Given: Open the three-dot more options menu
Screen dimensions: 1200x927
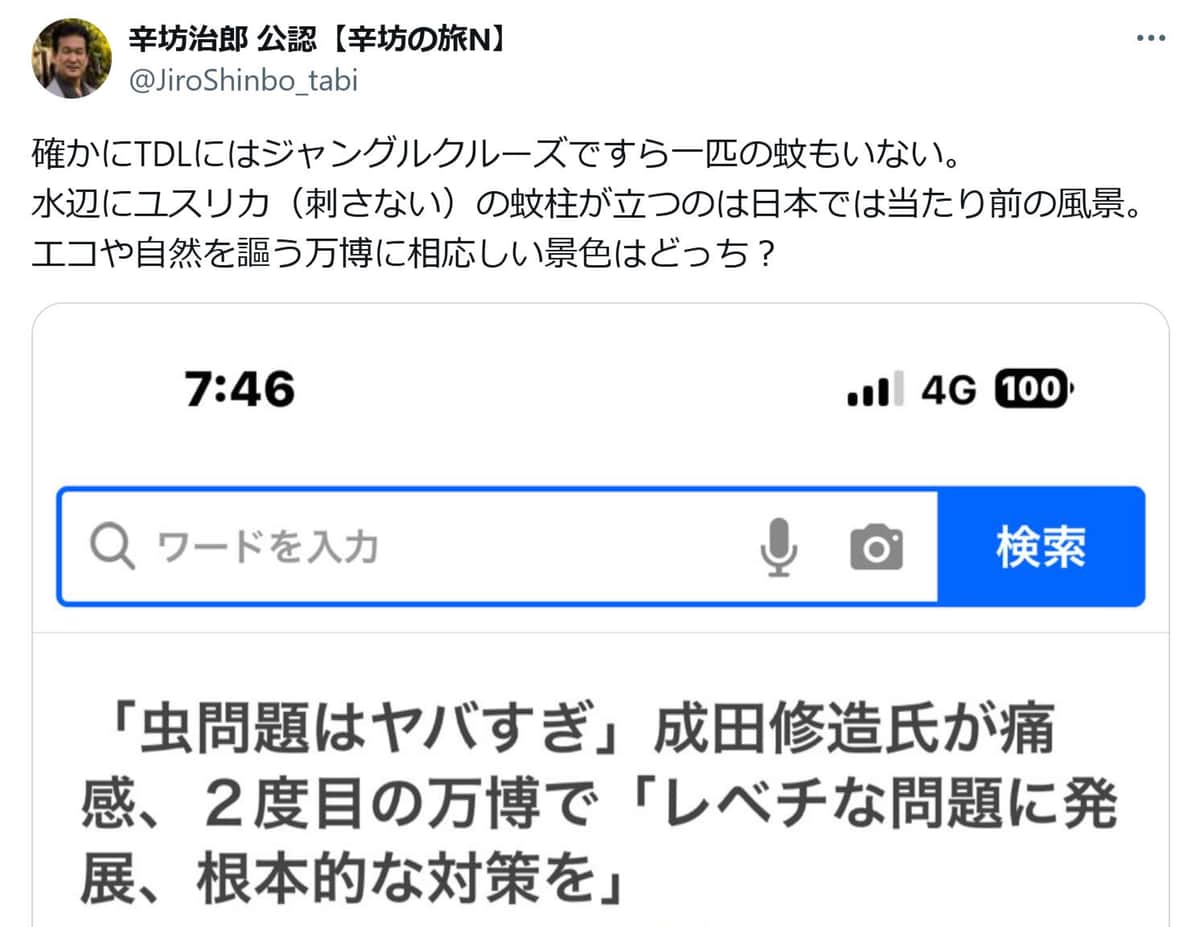Looking at the screenshot, I should [1149, 38].
